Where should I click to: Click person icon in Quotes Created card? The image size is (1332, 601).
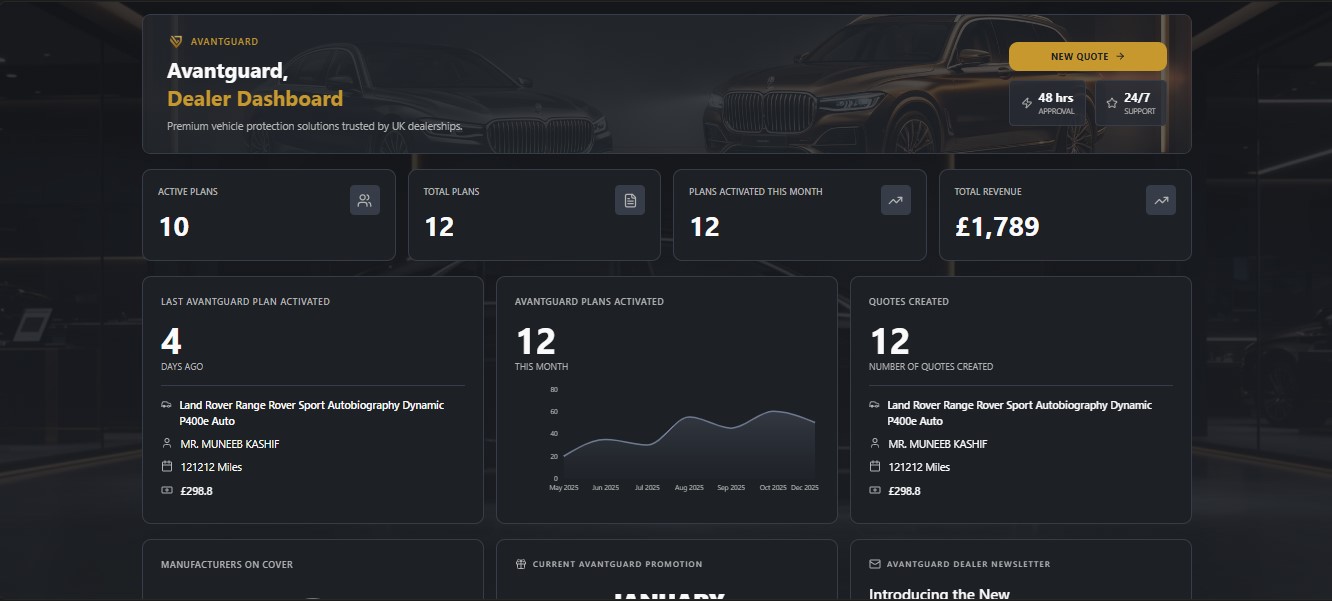click(874, 443)
